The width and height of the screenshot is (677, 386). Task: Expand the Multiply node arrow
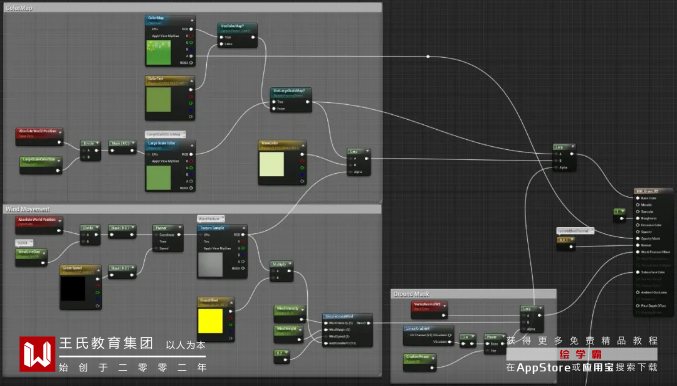(x=290, y=264)
